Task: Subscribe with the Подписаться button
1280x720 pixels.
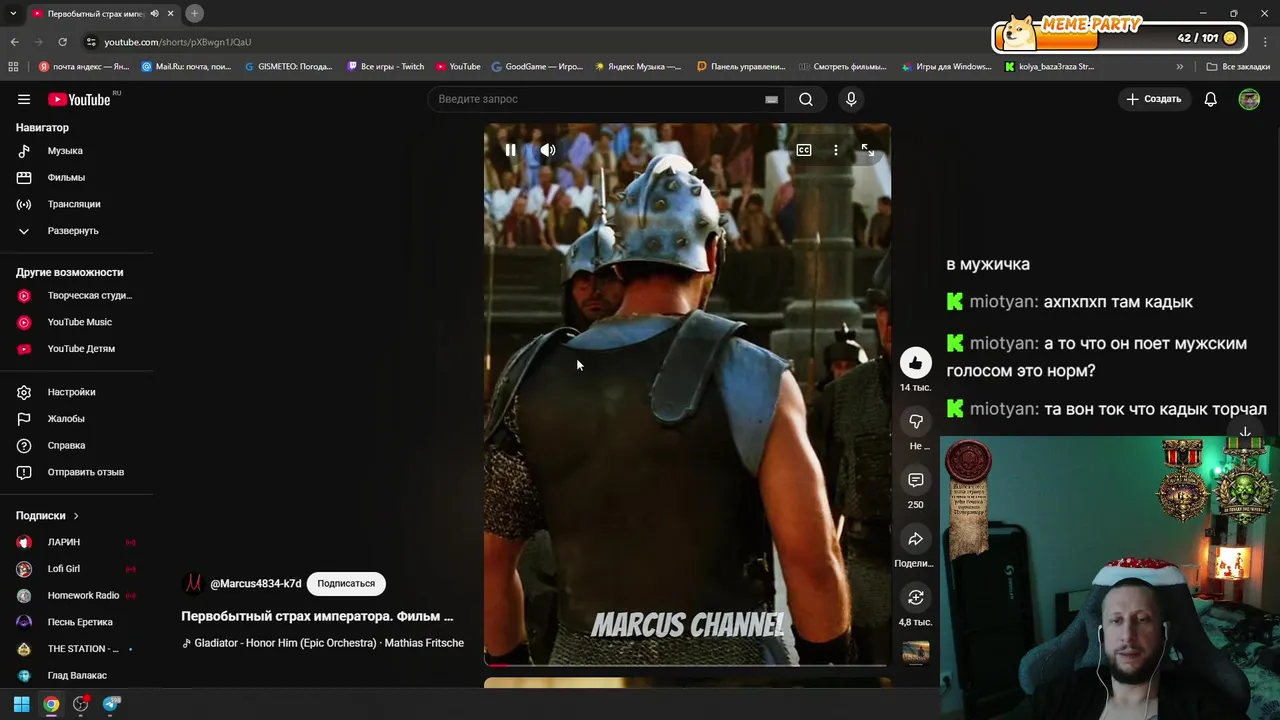Action: pyautogui.click(x=346, y=583)
